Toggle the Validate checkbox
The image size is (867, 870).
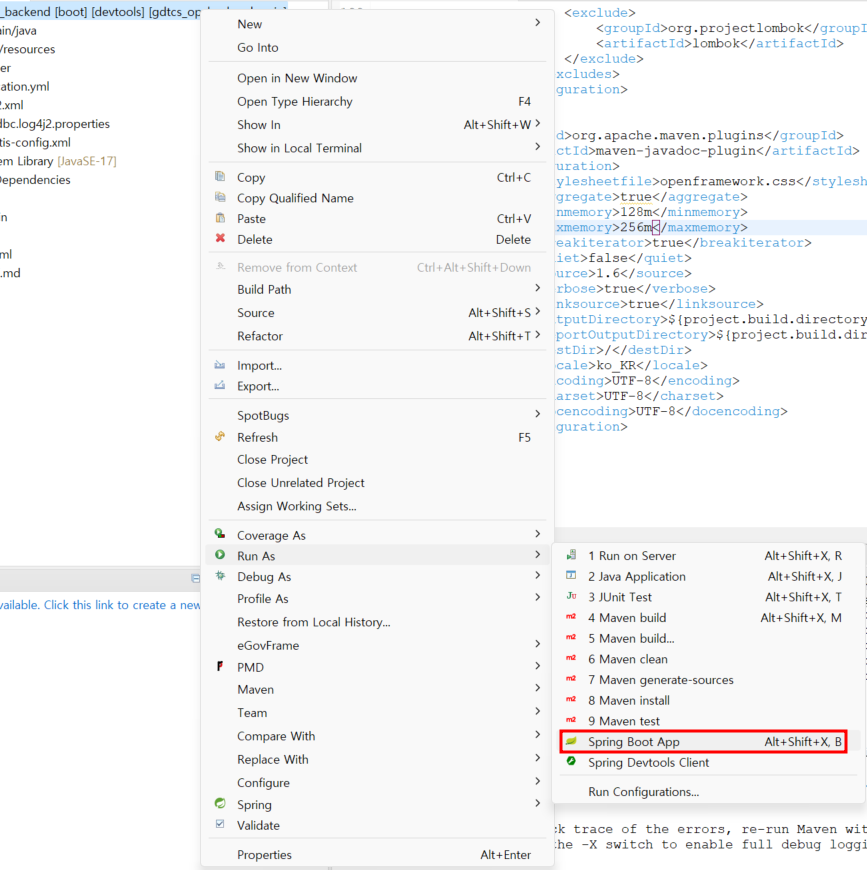(x=220, y=824)
